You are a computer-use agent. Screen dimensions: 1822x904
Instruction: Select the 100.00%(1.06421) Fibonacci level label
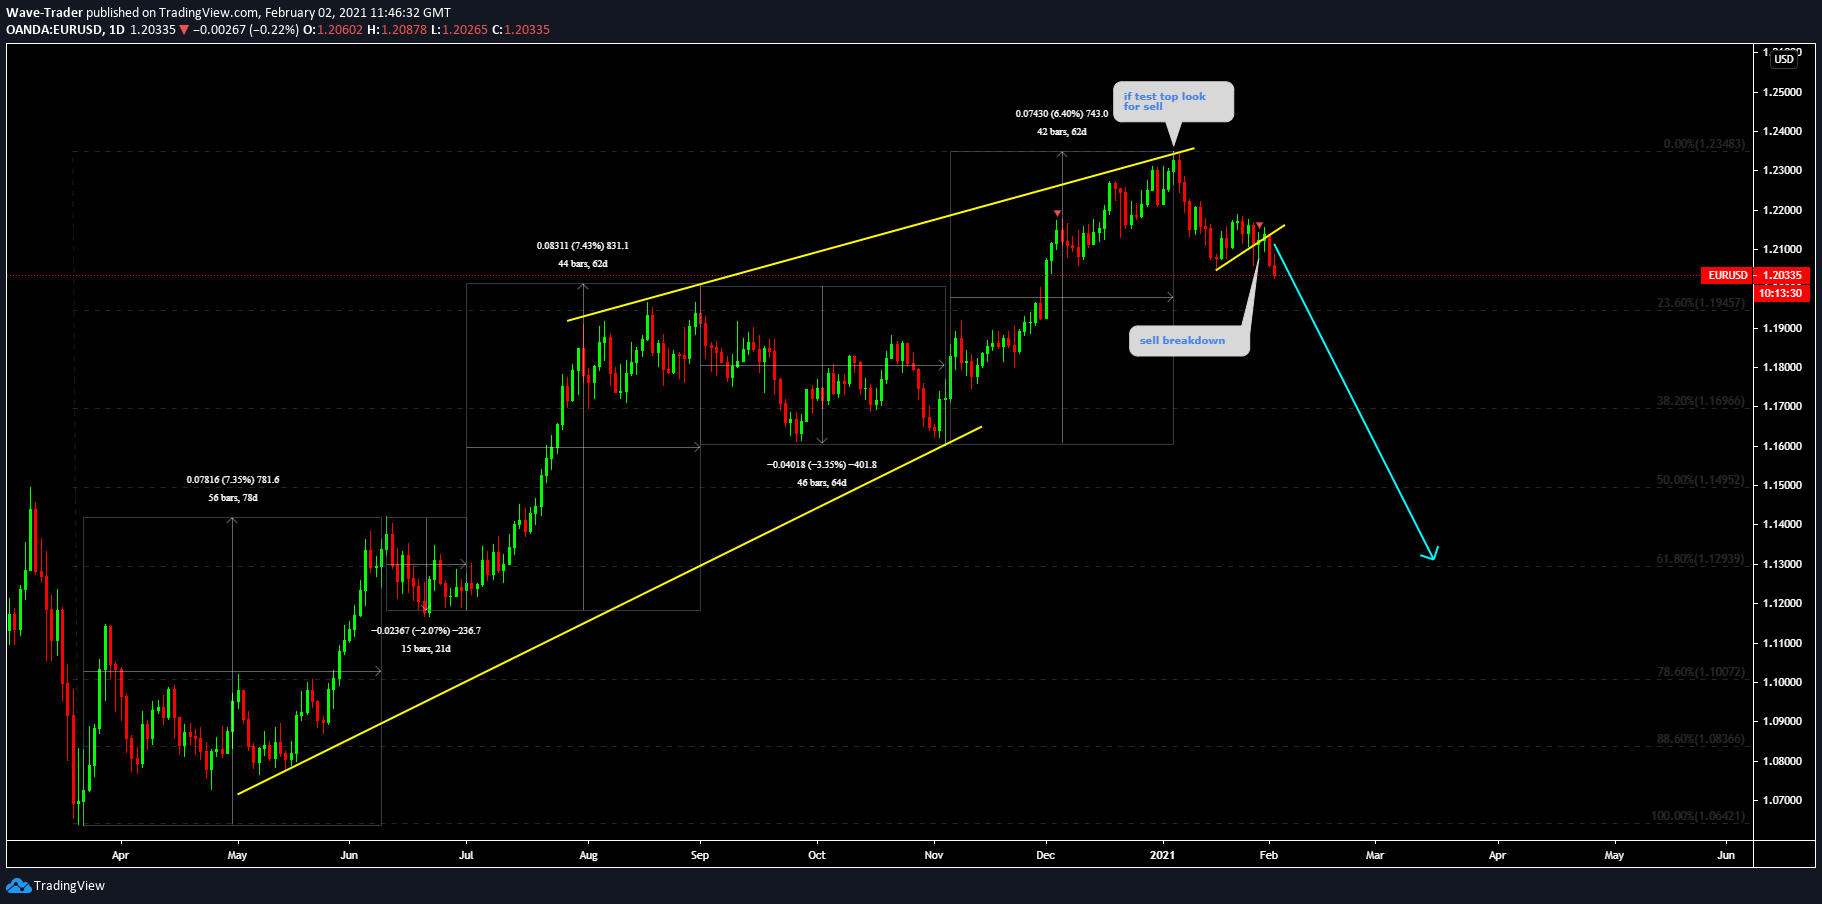pyautogui.click(x=1698, y=816)
